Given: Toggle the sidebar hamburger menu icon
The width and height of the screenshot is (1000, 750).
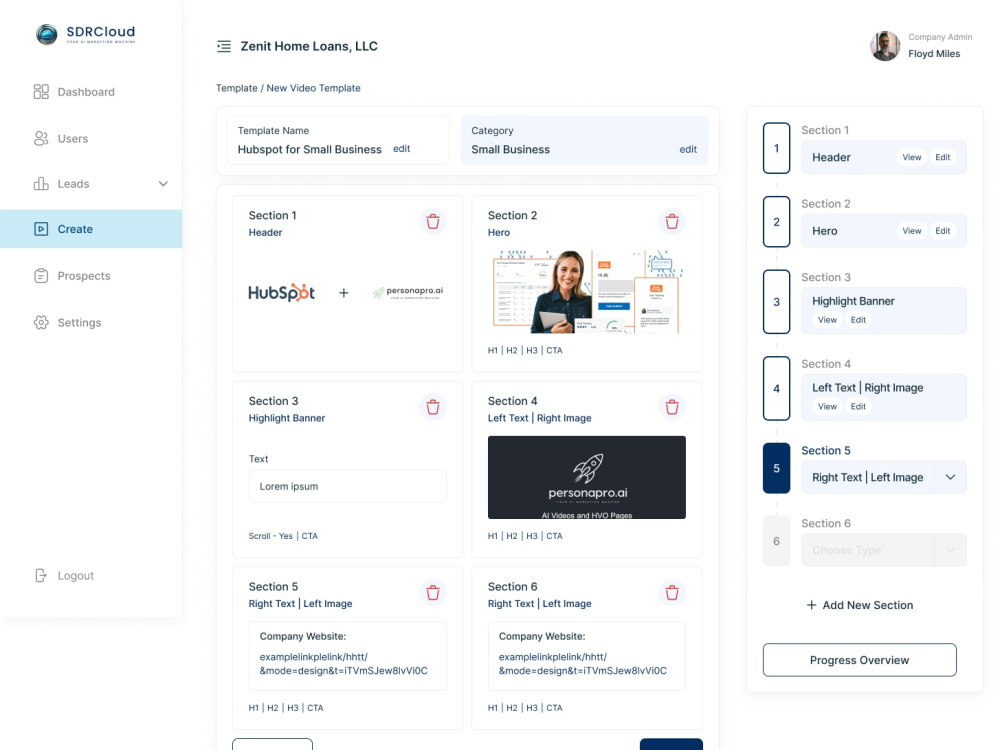Looking at the screenshot, I should [224, 46].
